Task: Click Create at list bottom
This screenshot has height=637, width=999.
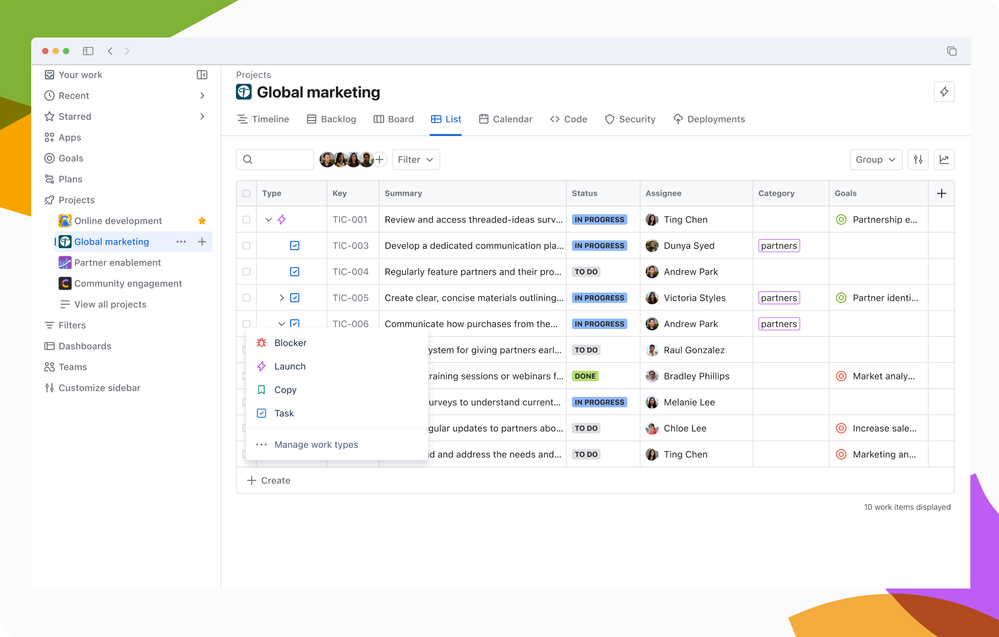Action: pyautogui.click(x=268, y=480)
